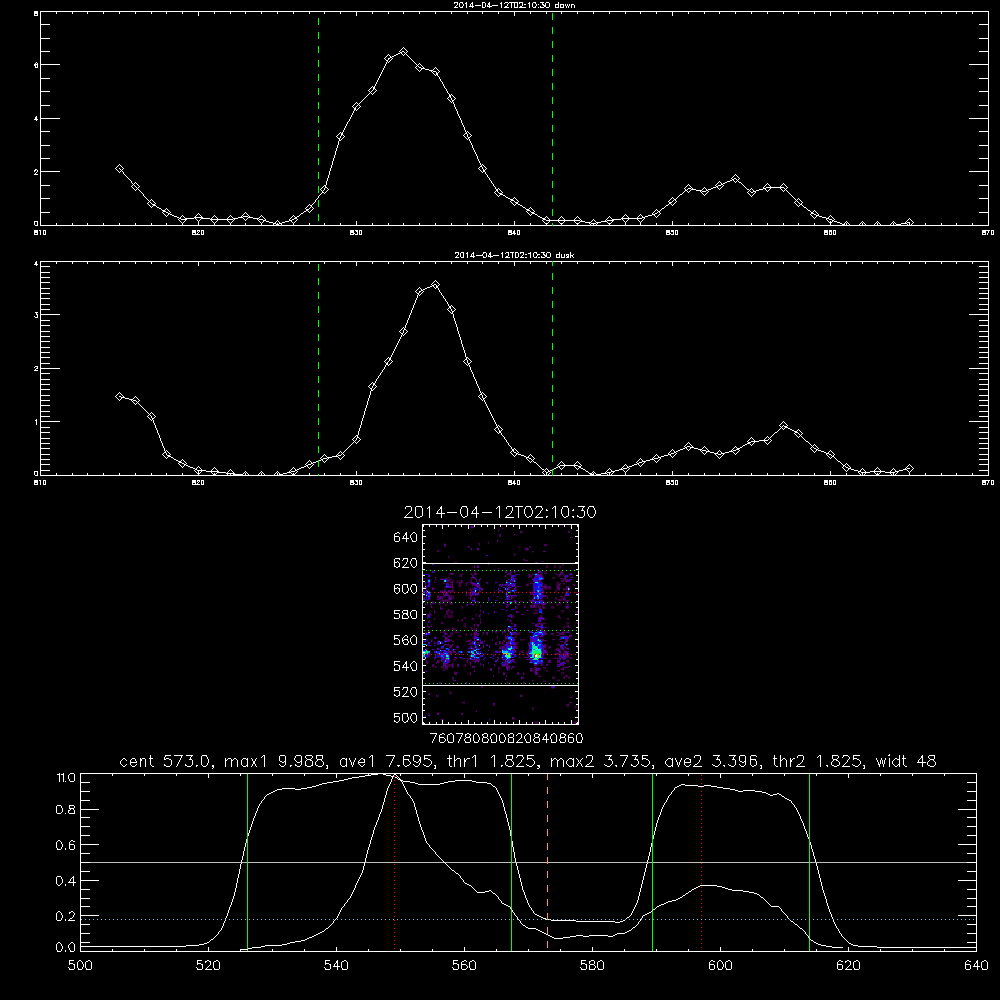
Task: Click the timestamp title above the spectrogram image
Action: coord(500,512)
